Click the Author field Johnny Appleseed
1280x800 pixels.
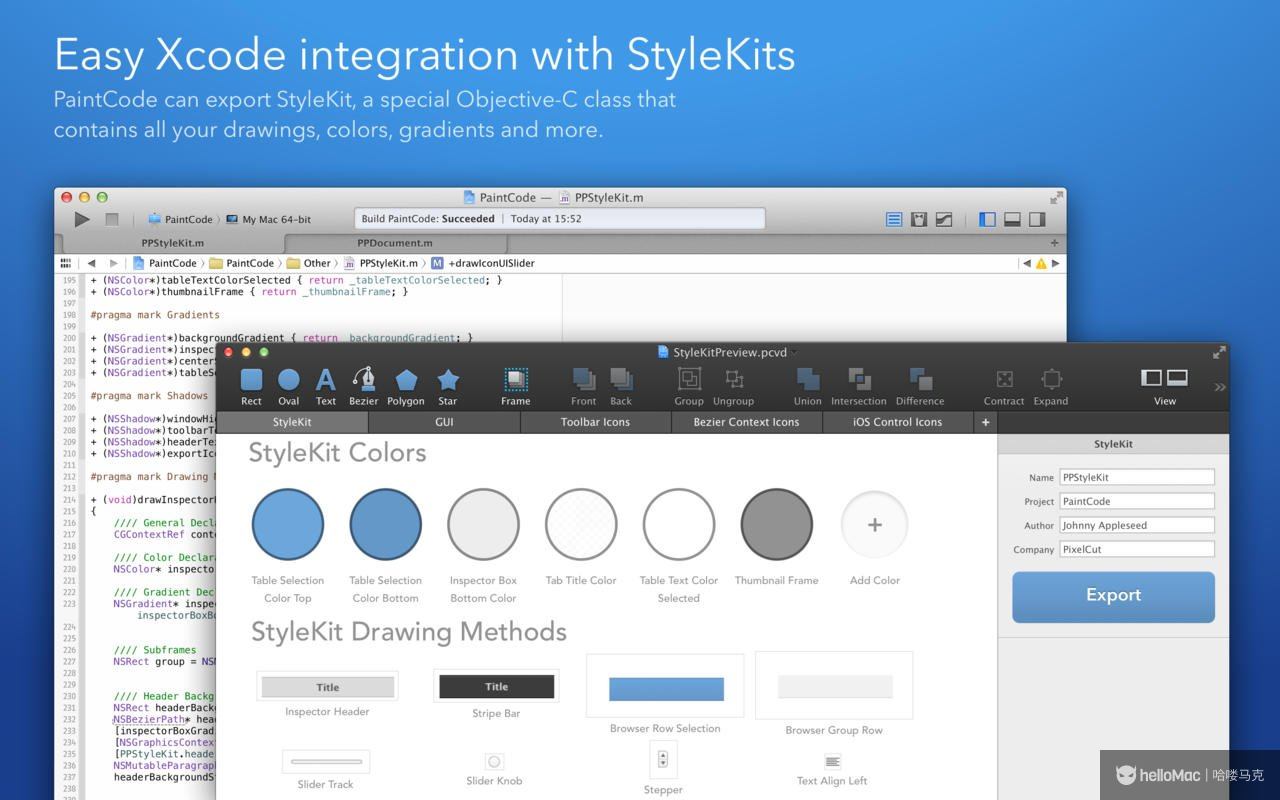pos(1137,525)
